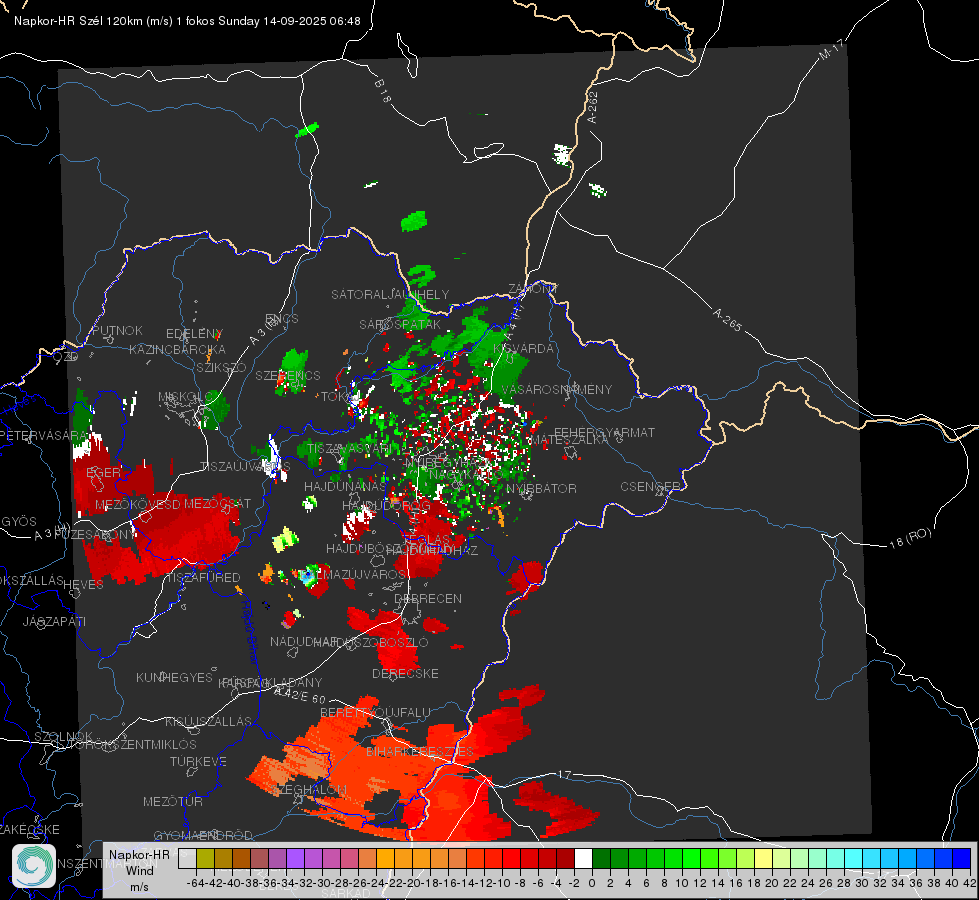This screenshot has width=979, height=900.
Task: Click the A-262 road label
Action: [x=593, y=107]
